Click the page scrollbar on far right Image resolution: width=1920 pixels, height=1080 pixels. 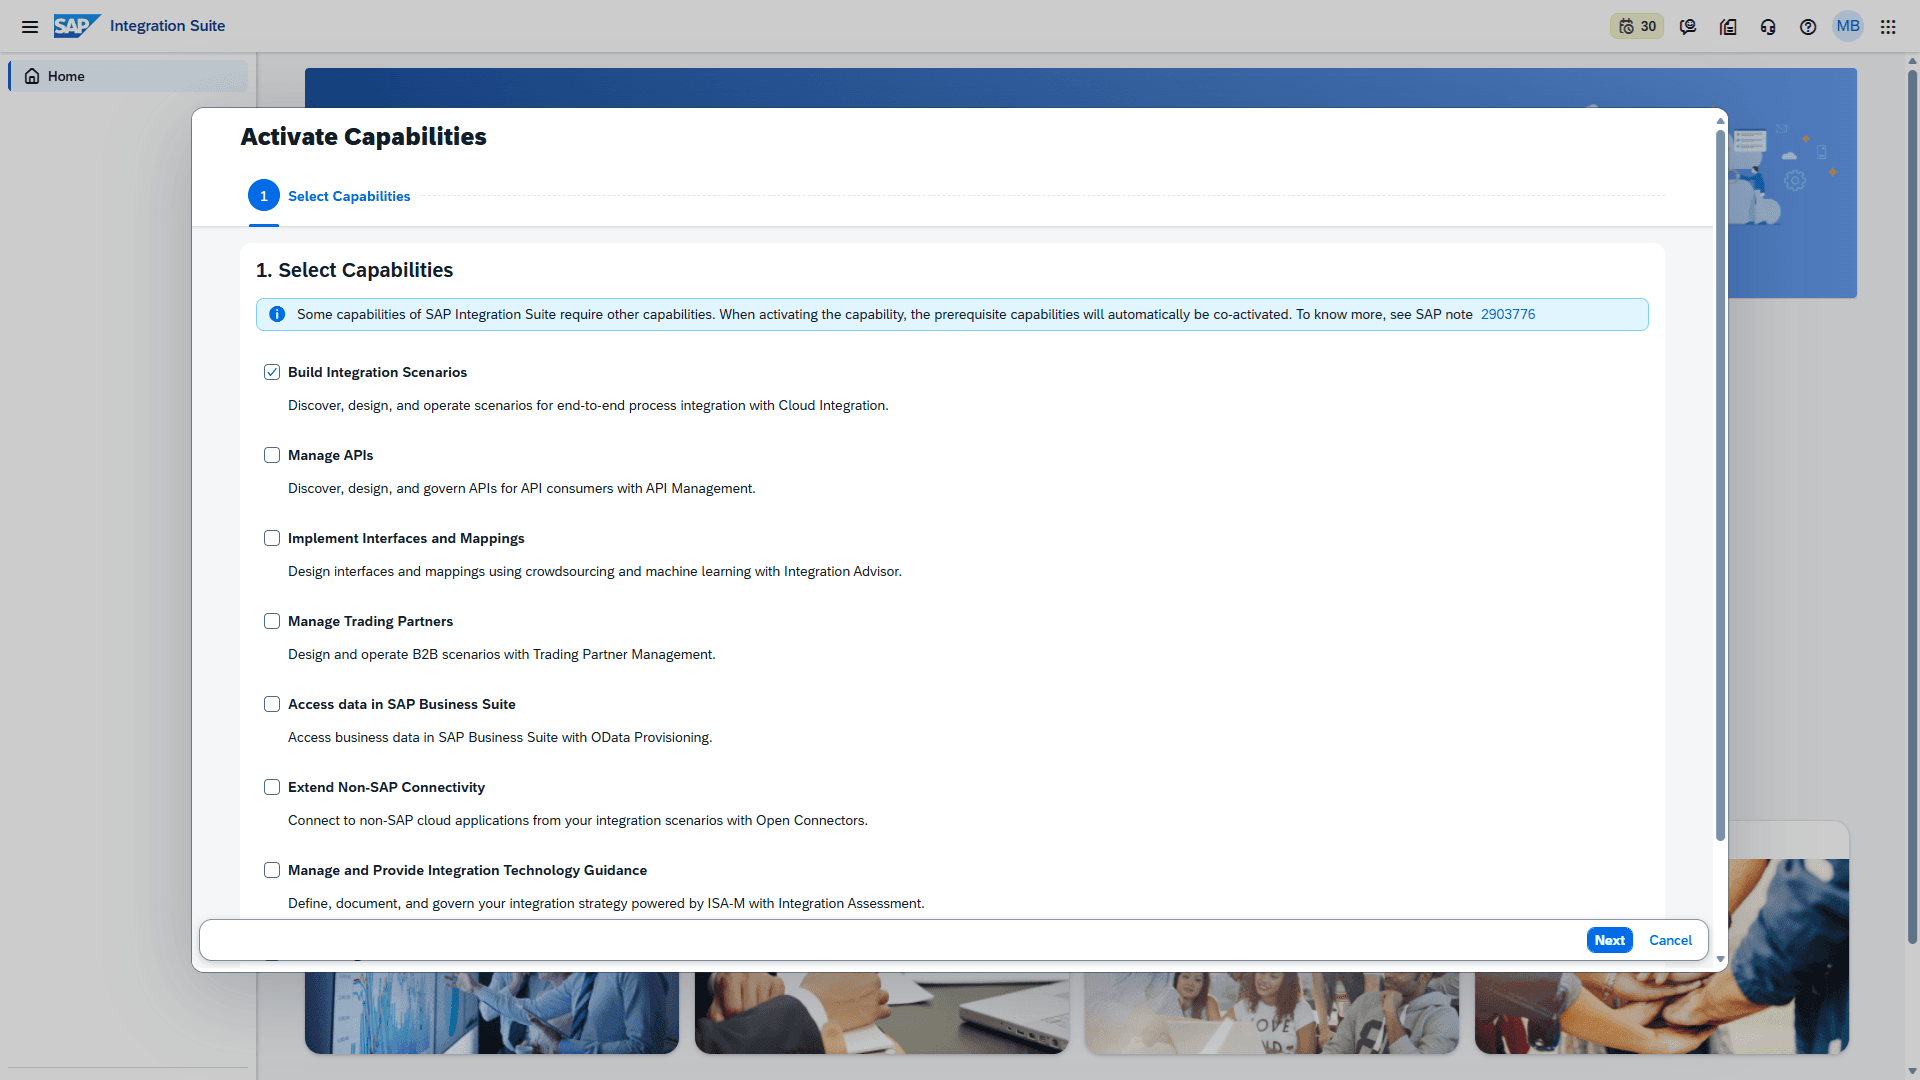[1912, 505]
